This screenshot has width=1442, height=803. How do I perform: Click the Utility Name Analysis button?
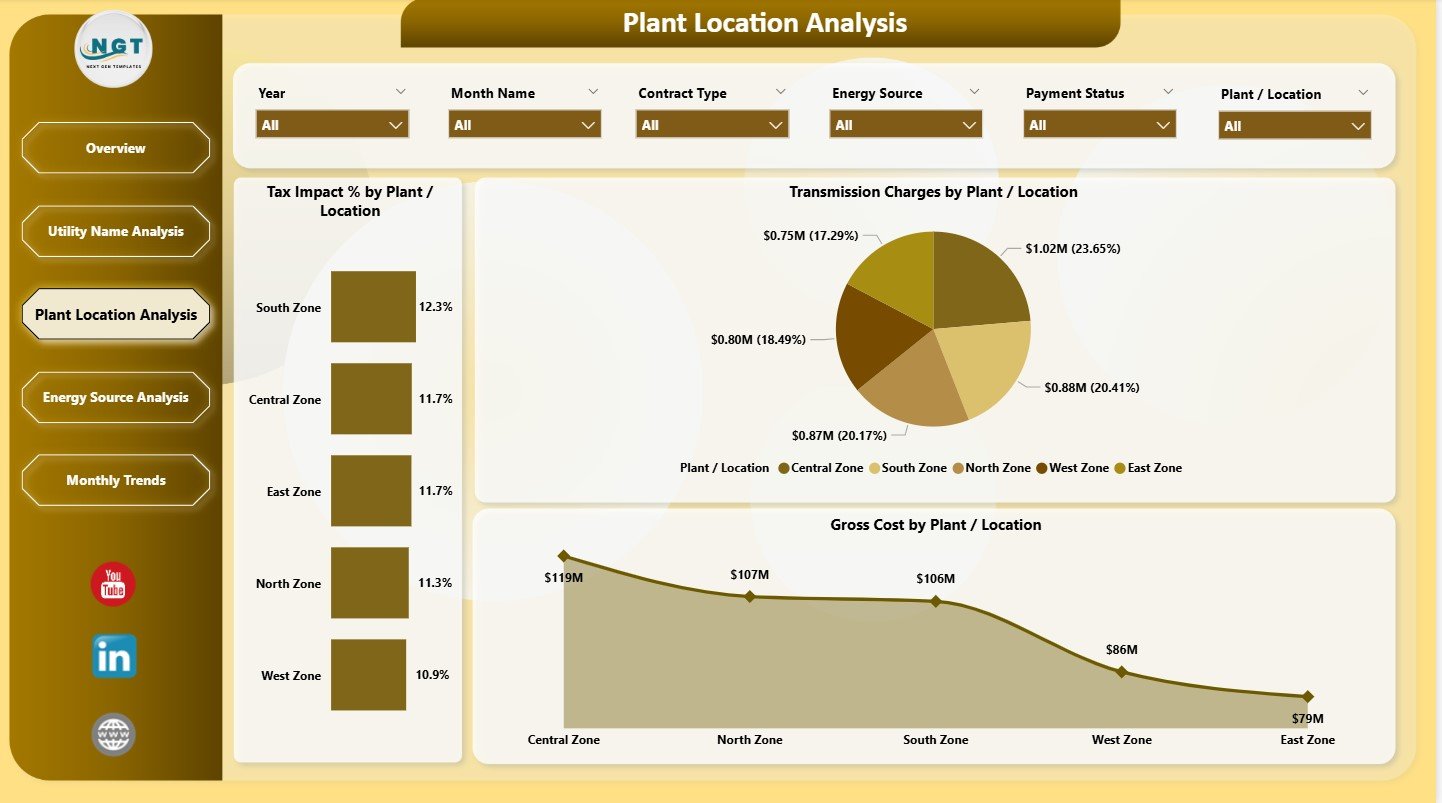point(115,231)
